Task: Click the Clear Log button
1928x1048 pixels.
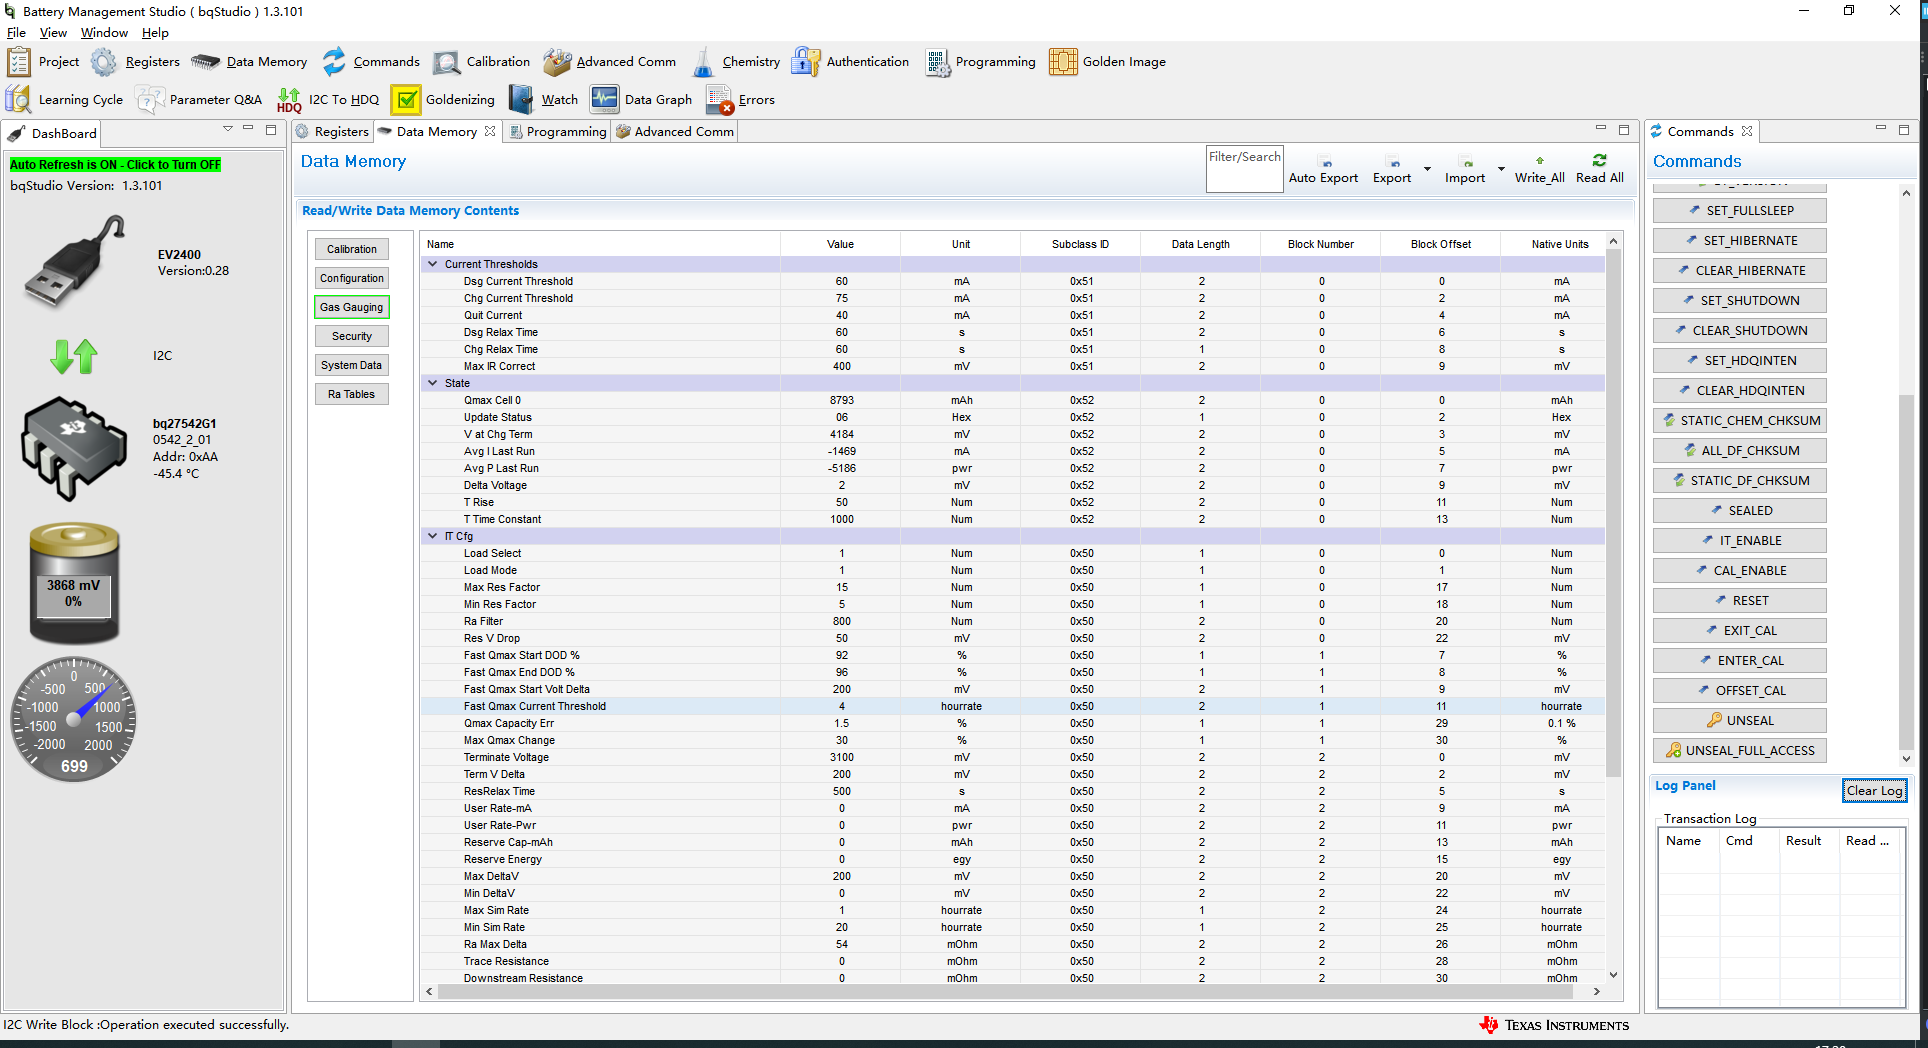Action: click(x=1874, y=791)
